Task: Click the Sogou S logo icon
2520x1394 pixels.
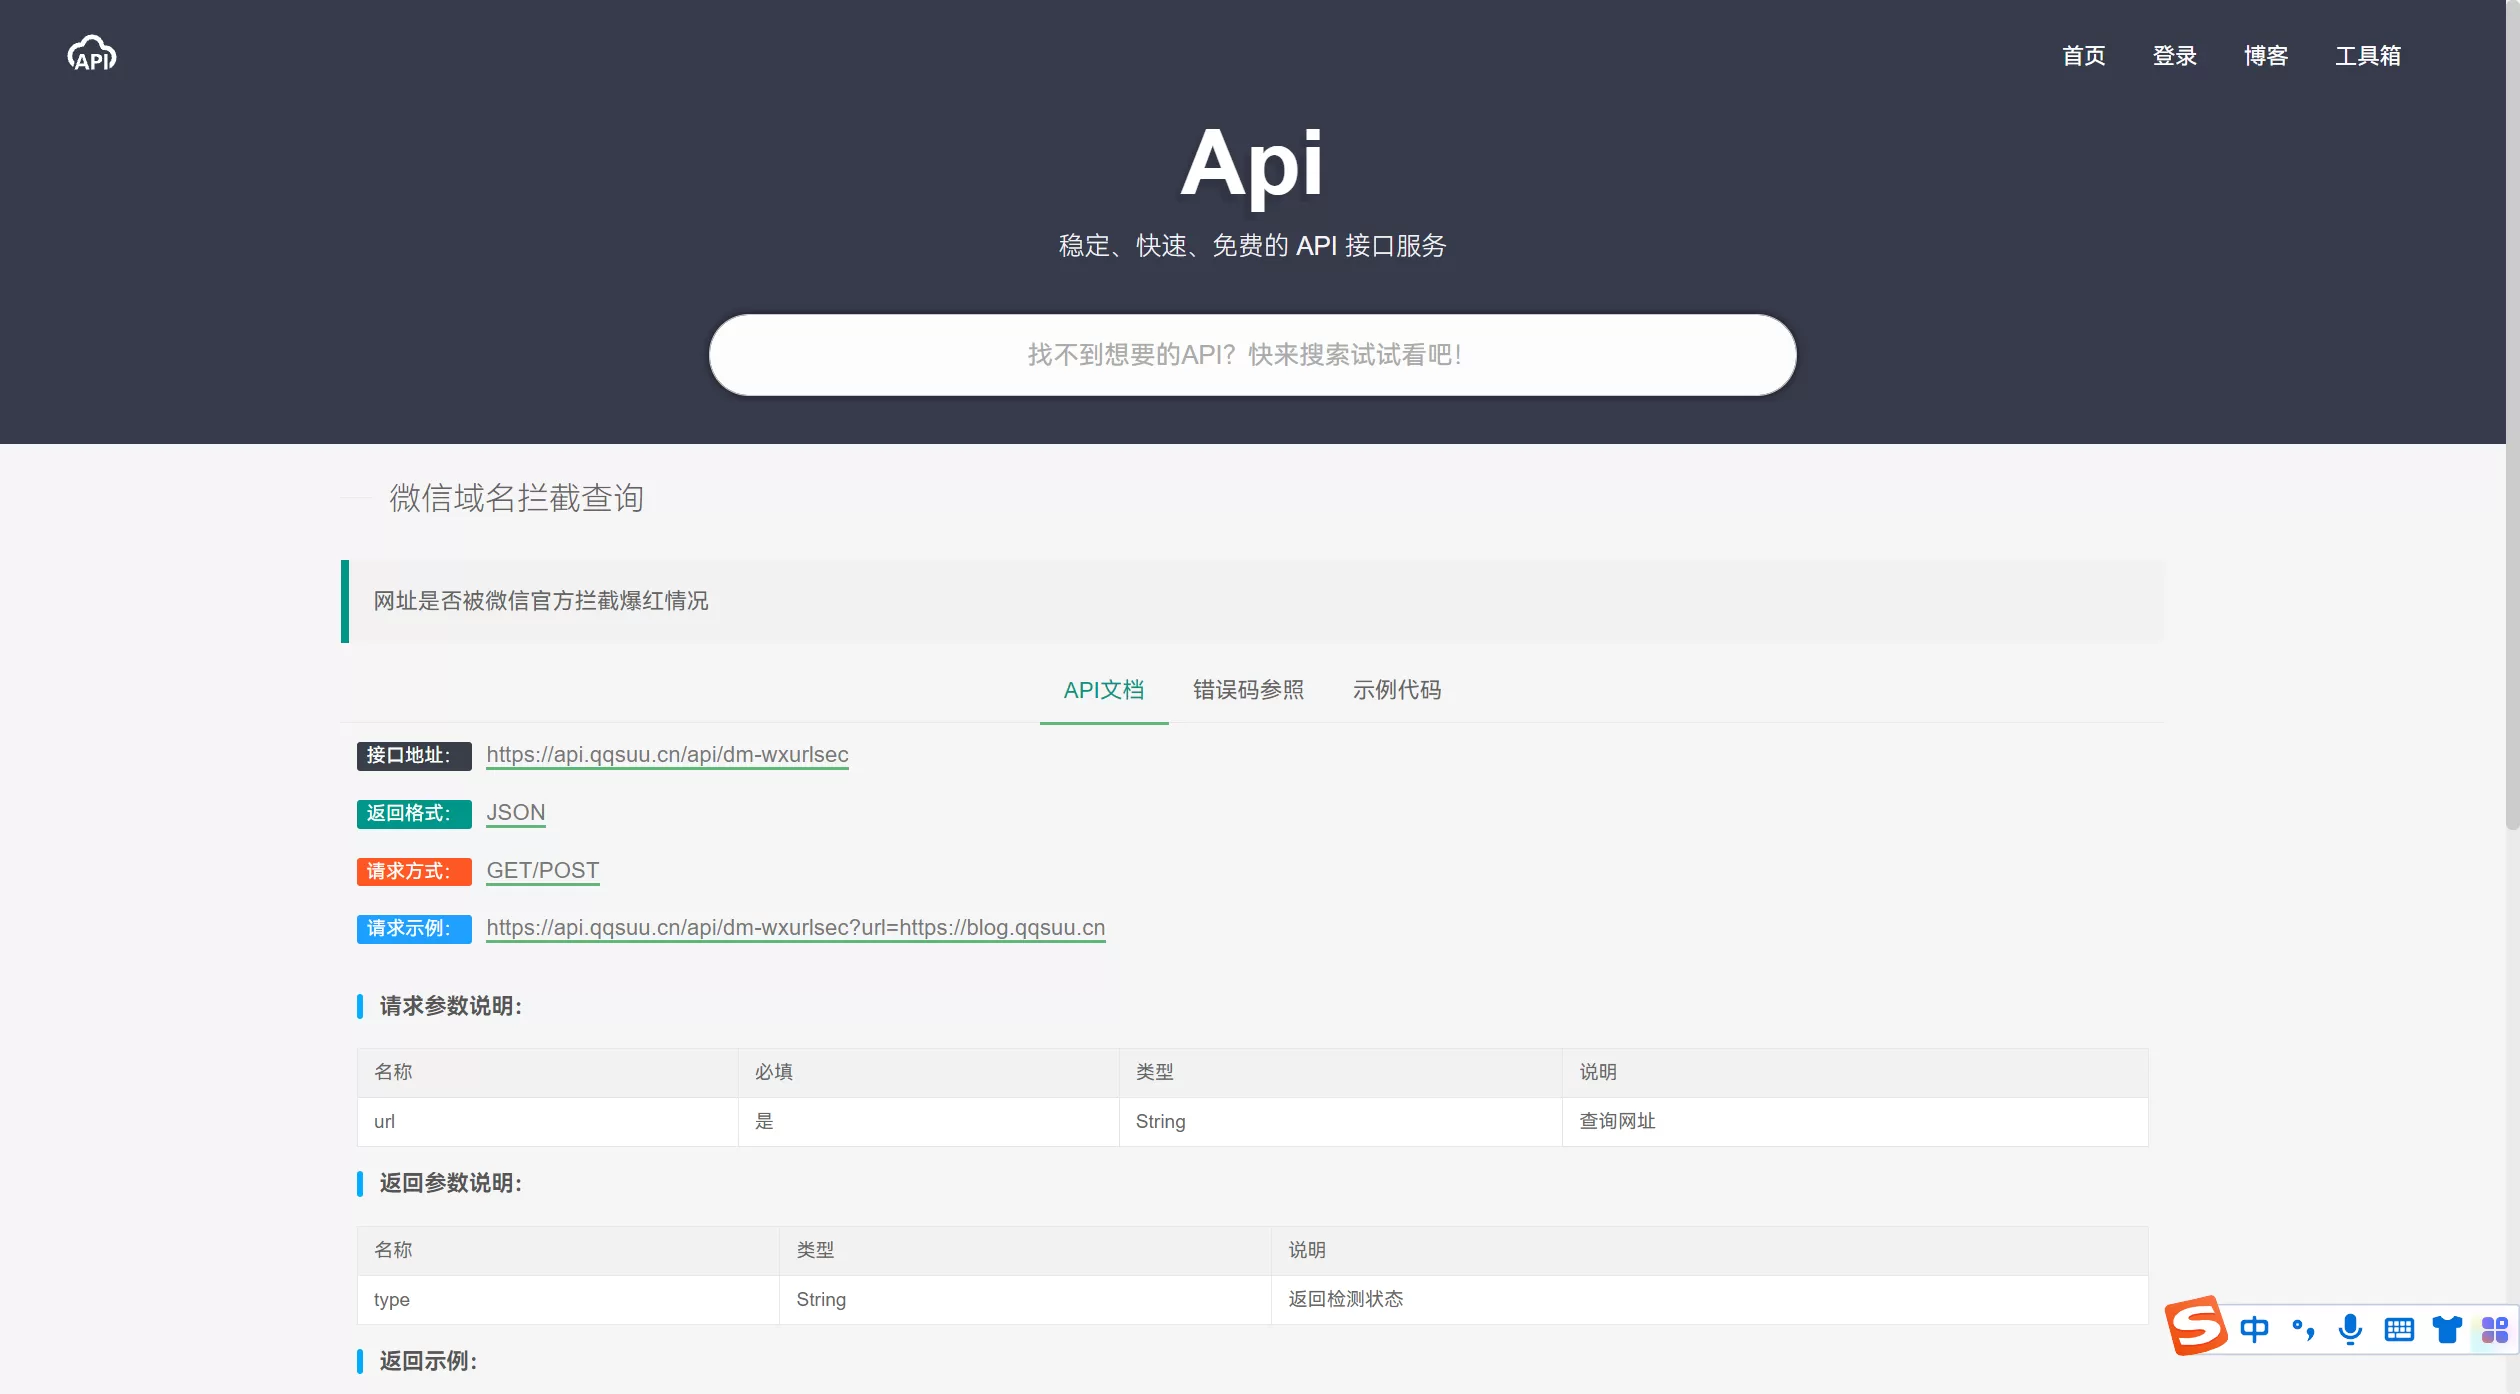Action: click(2196, 1326)
